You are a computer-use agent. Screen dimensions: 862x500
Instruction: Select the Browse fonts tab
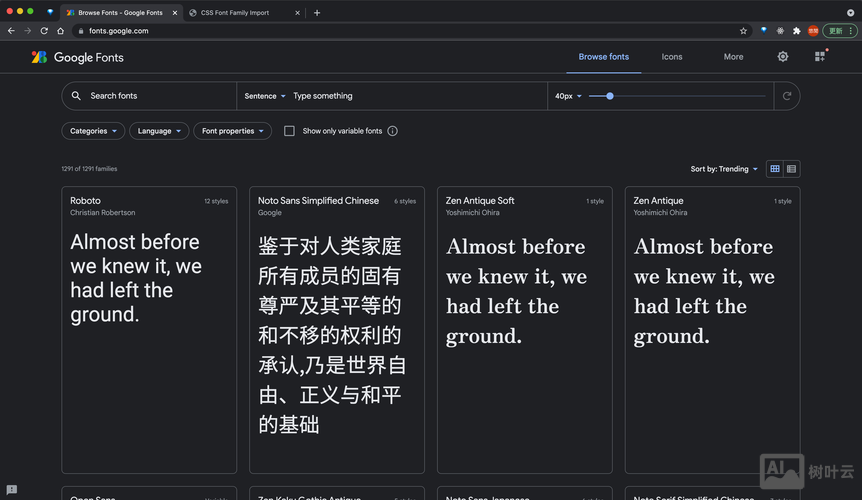click(x=604, y=57)
